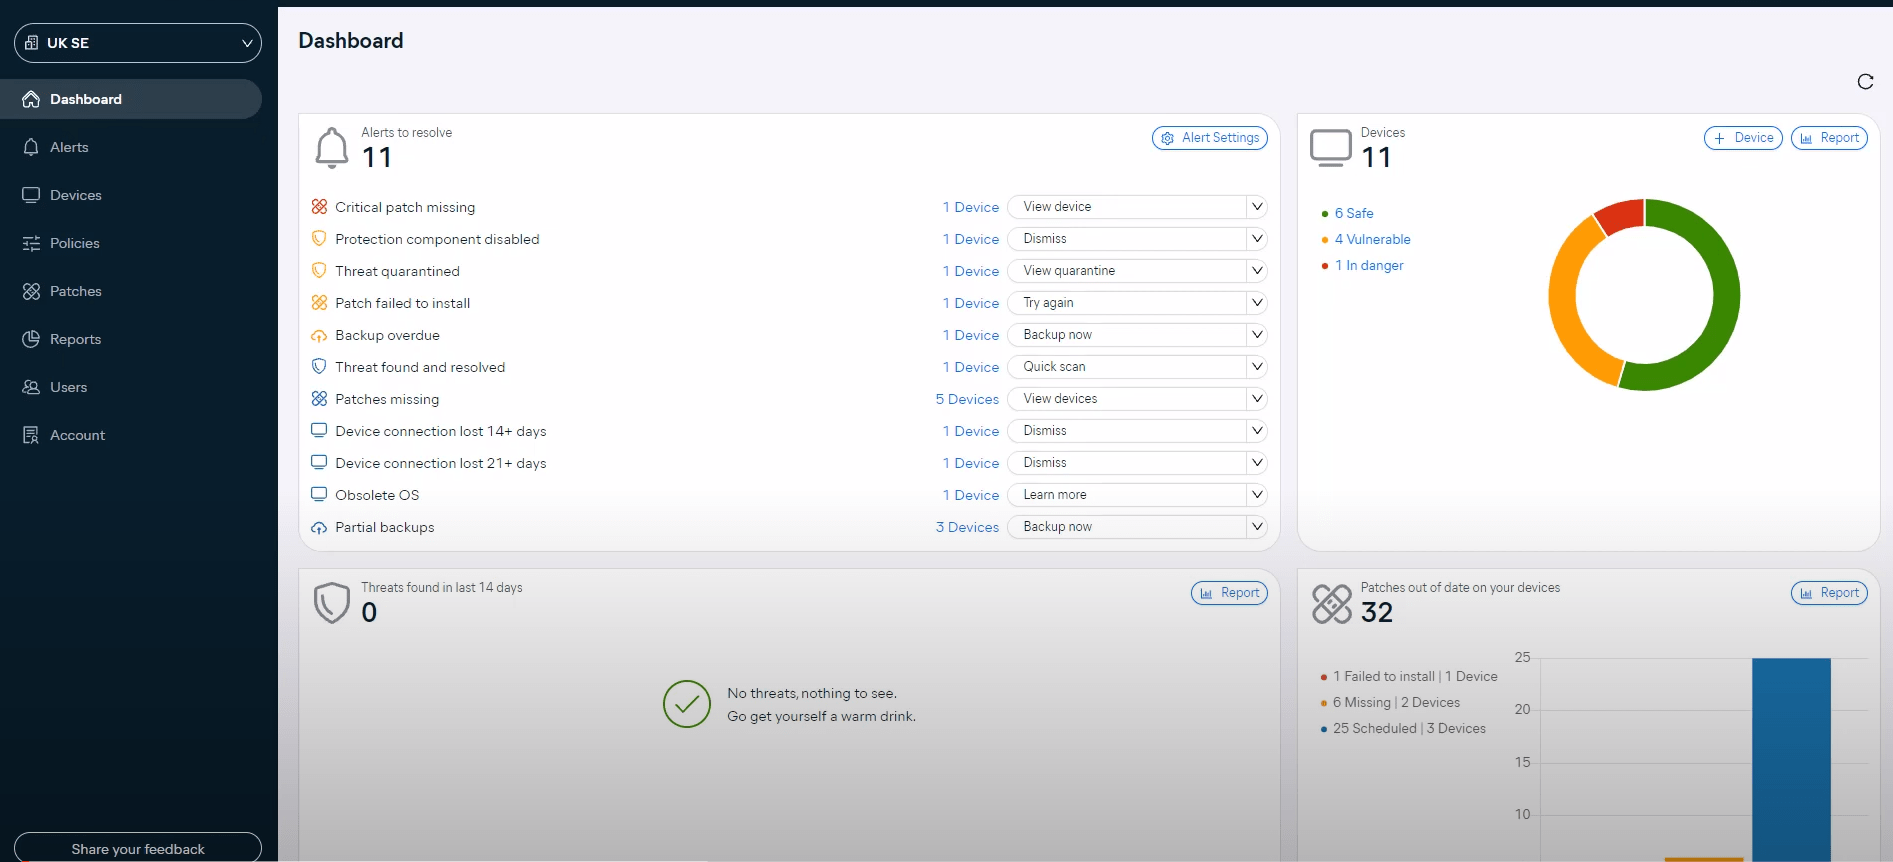1893x862 pixels.
Task: Click the Threat quarantined shield icon
Action: click(319, 271)
